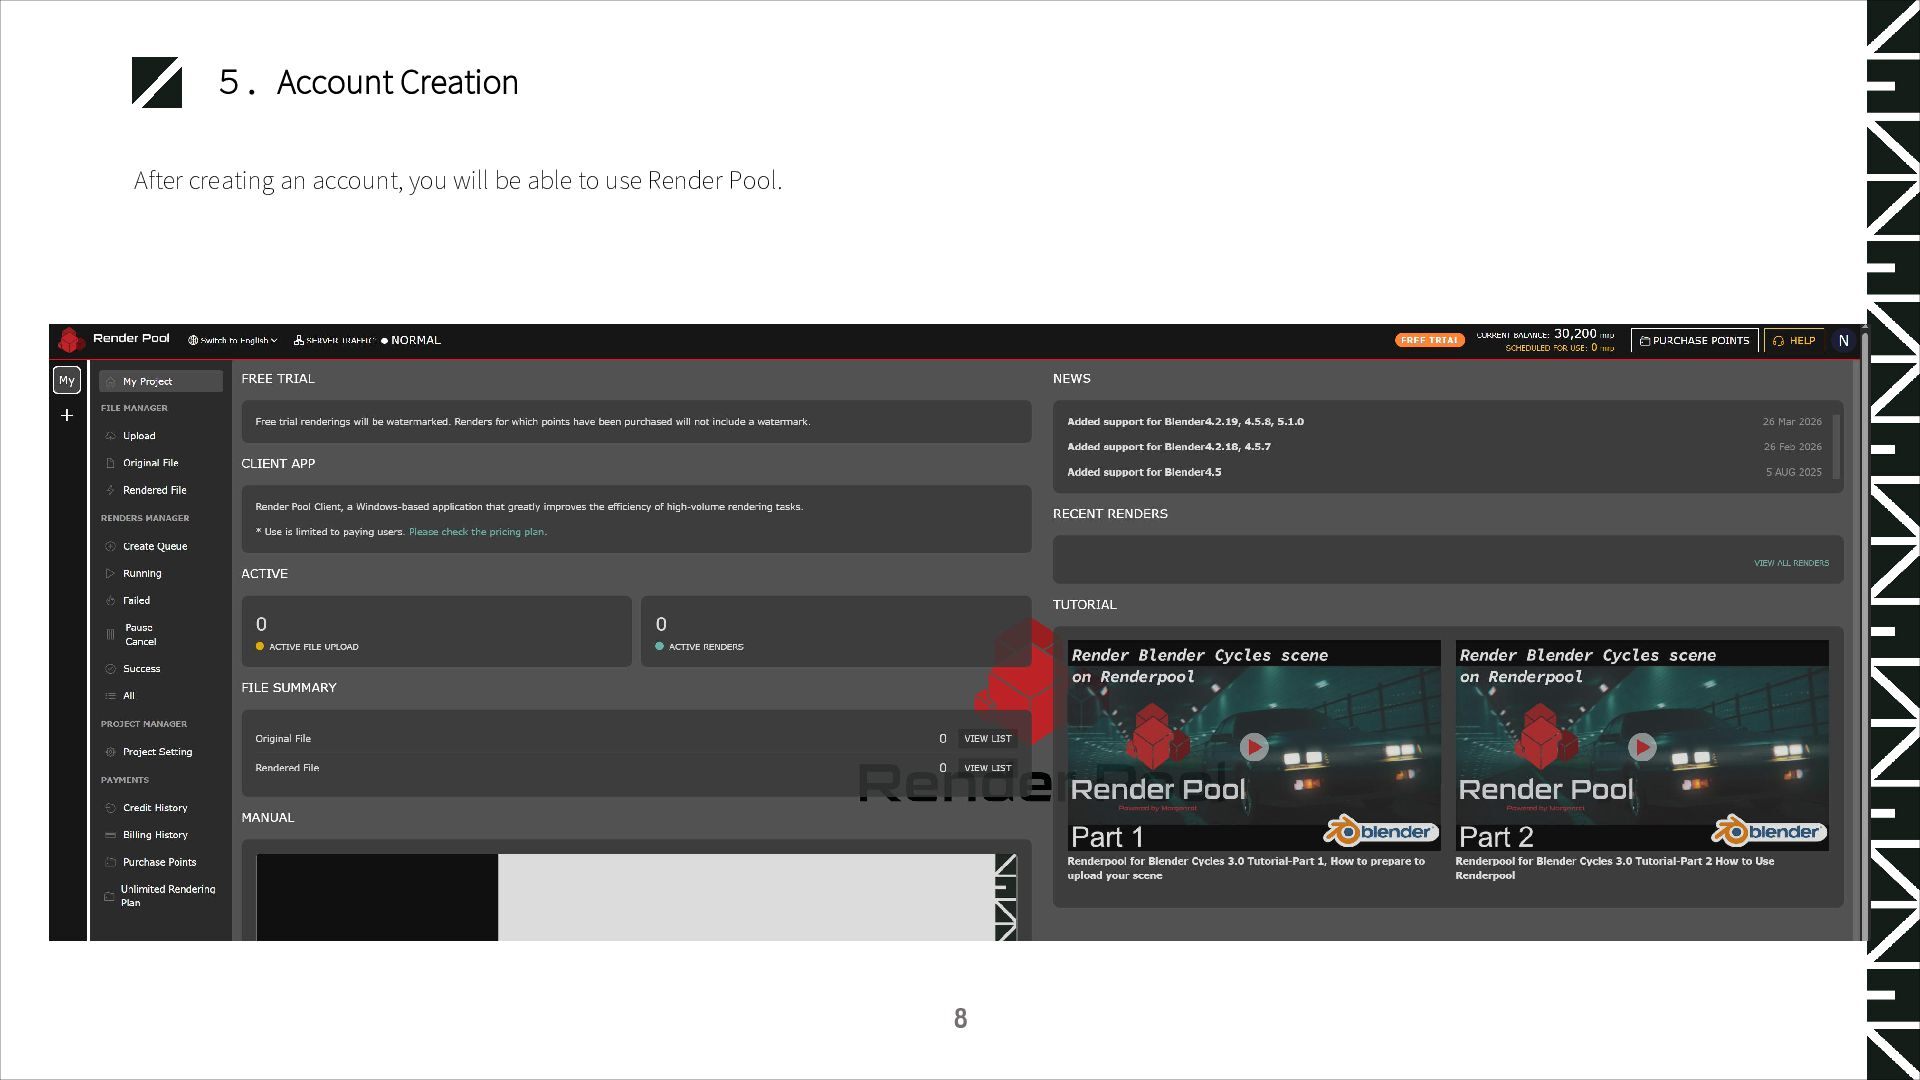The image size is (1920, 1080).
Task: Click View List for Original File
Action: [x=987, y=739]
